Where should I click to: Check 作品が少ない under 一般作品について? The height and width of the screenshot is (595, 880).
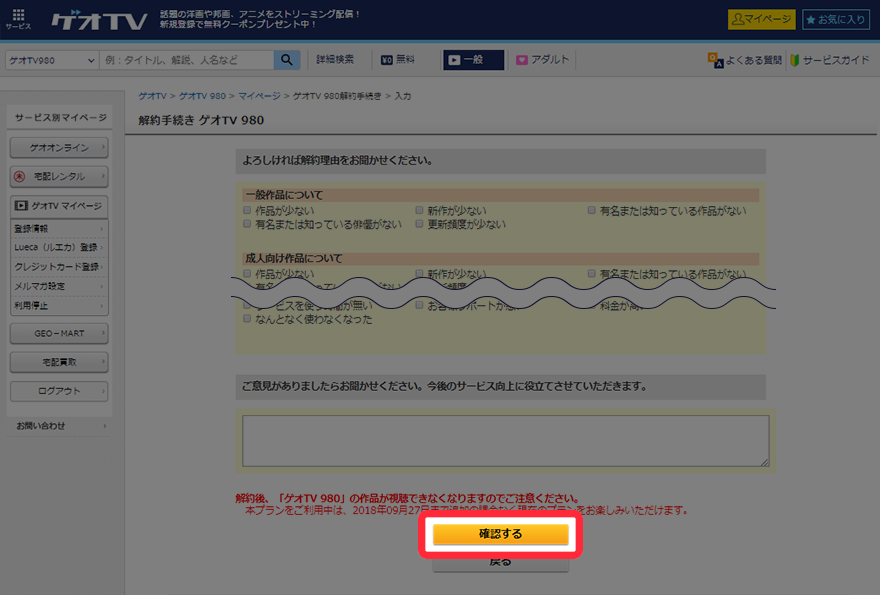(x=247, y=210)
